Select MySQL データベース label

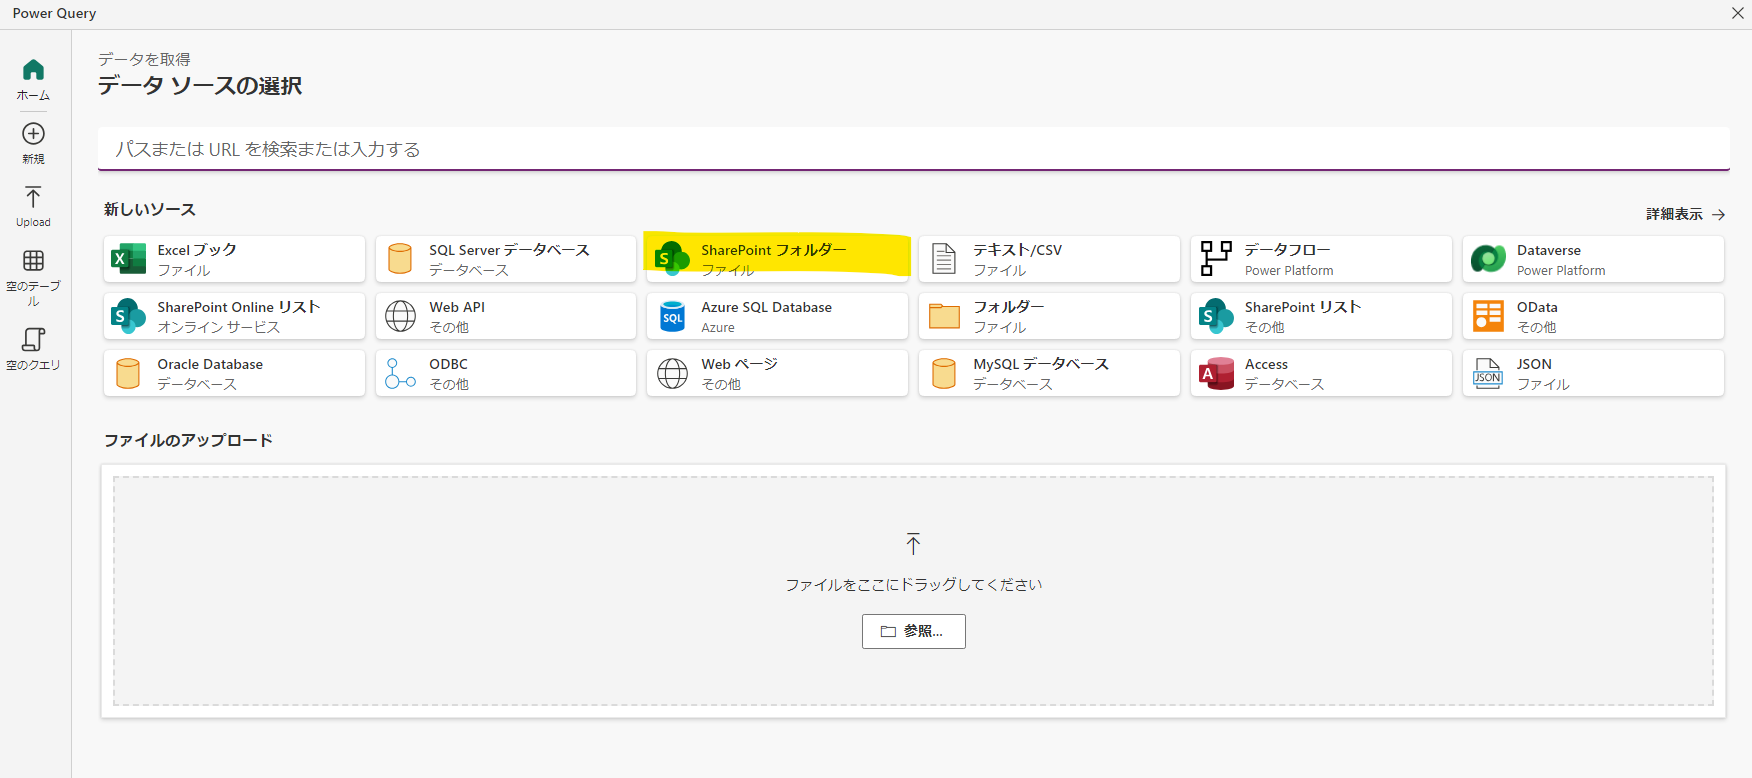1041,364
